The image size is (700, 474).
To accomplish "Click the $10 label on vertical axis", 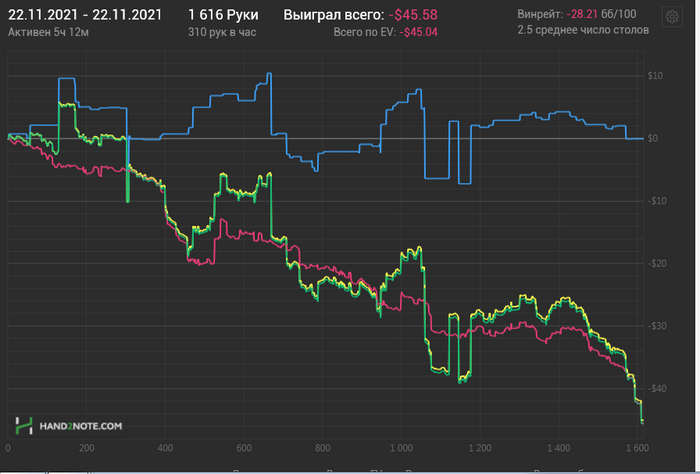I will coord(655,75).
